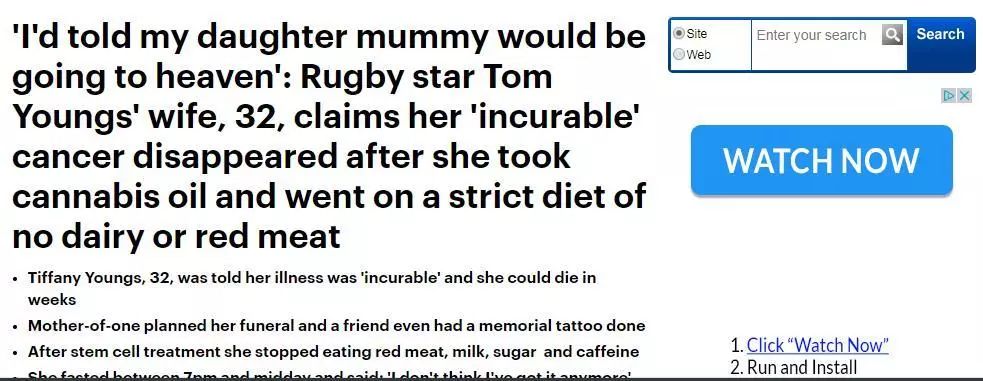Select the Web radio button
983x381 pixels.
(678, 55)
